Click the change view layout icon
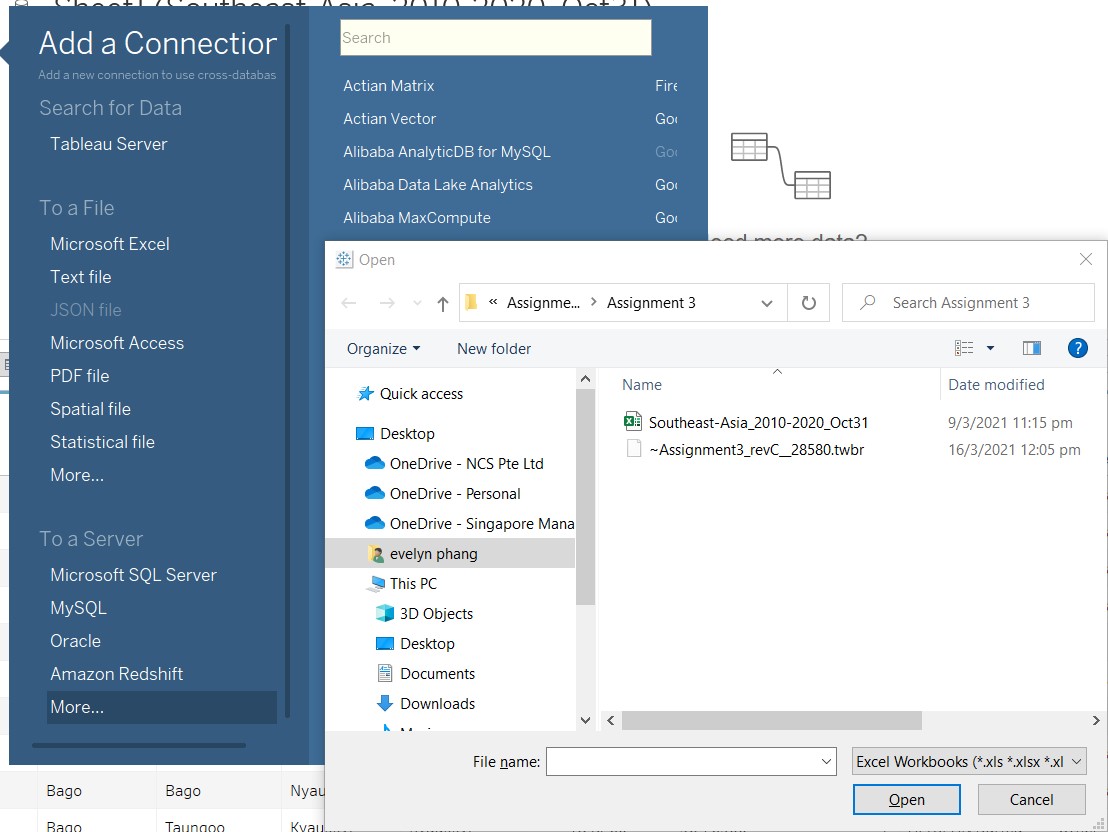Screen dimensions: 1108x832 [x=964, y=348]
